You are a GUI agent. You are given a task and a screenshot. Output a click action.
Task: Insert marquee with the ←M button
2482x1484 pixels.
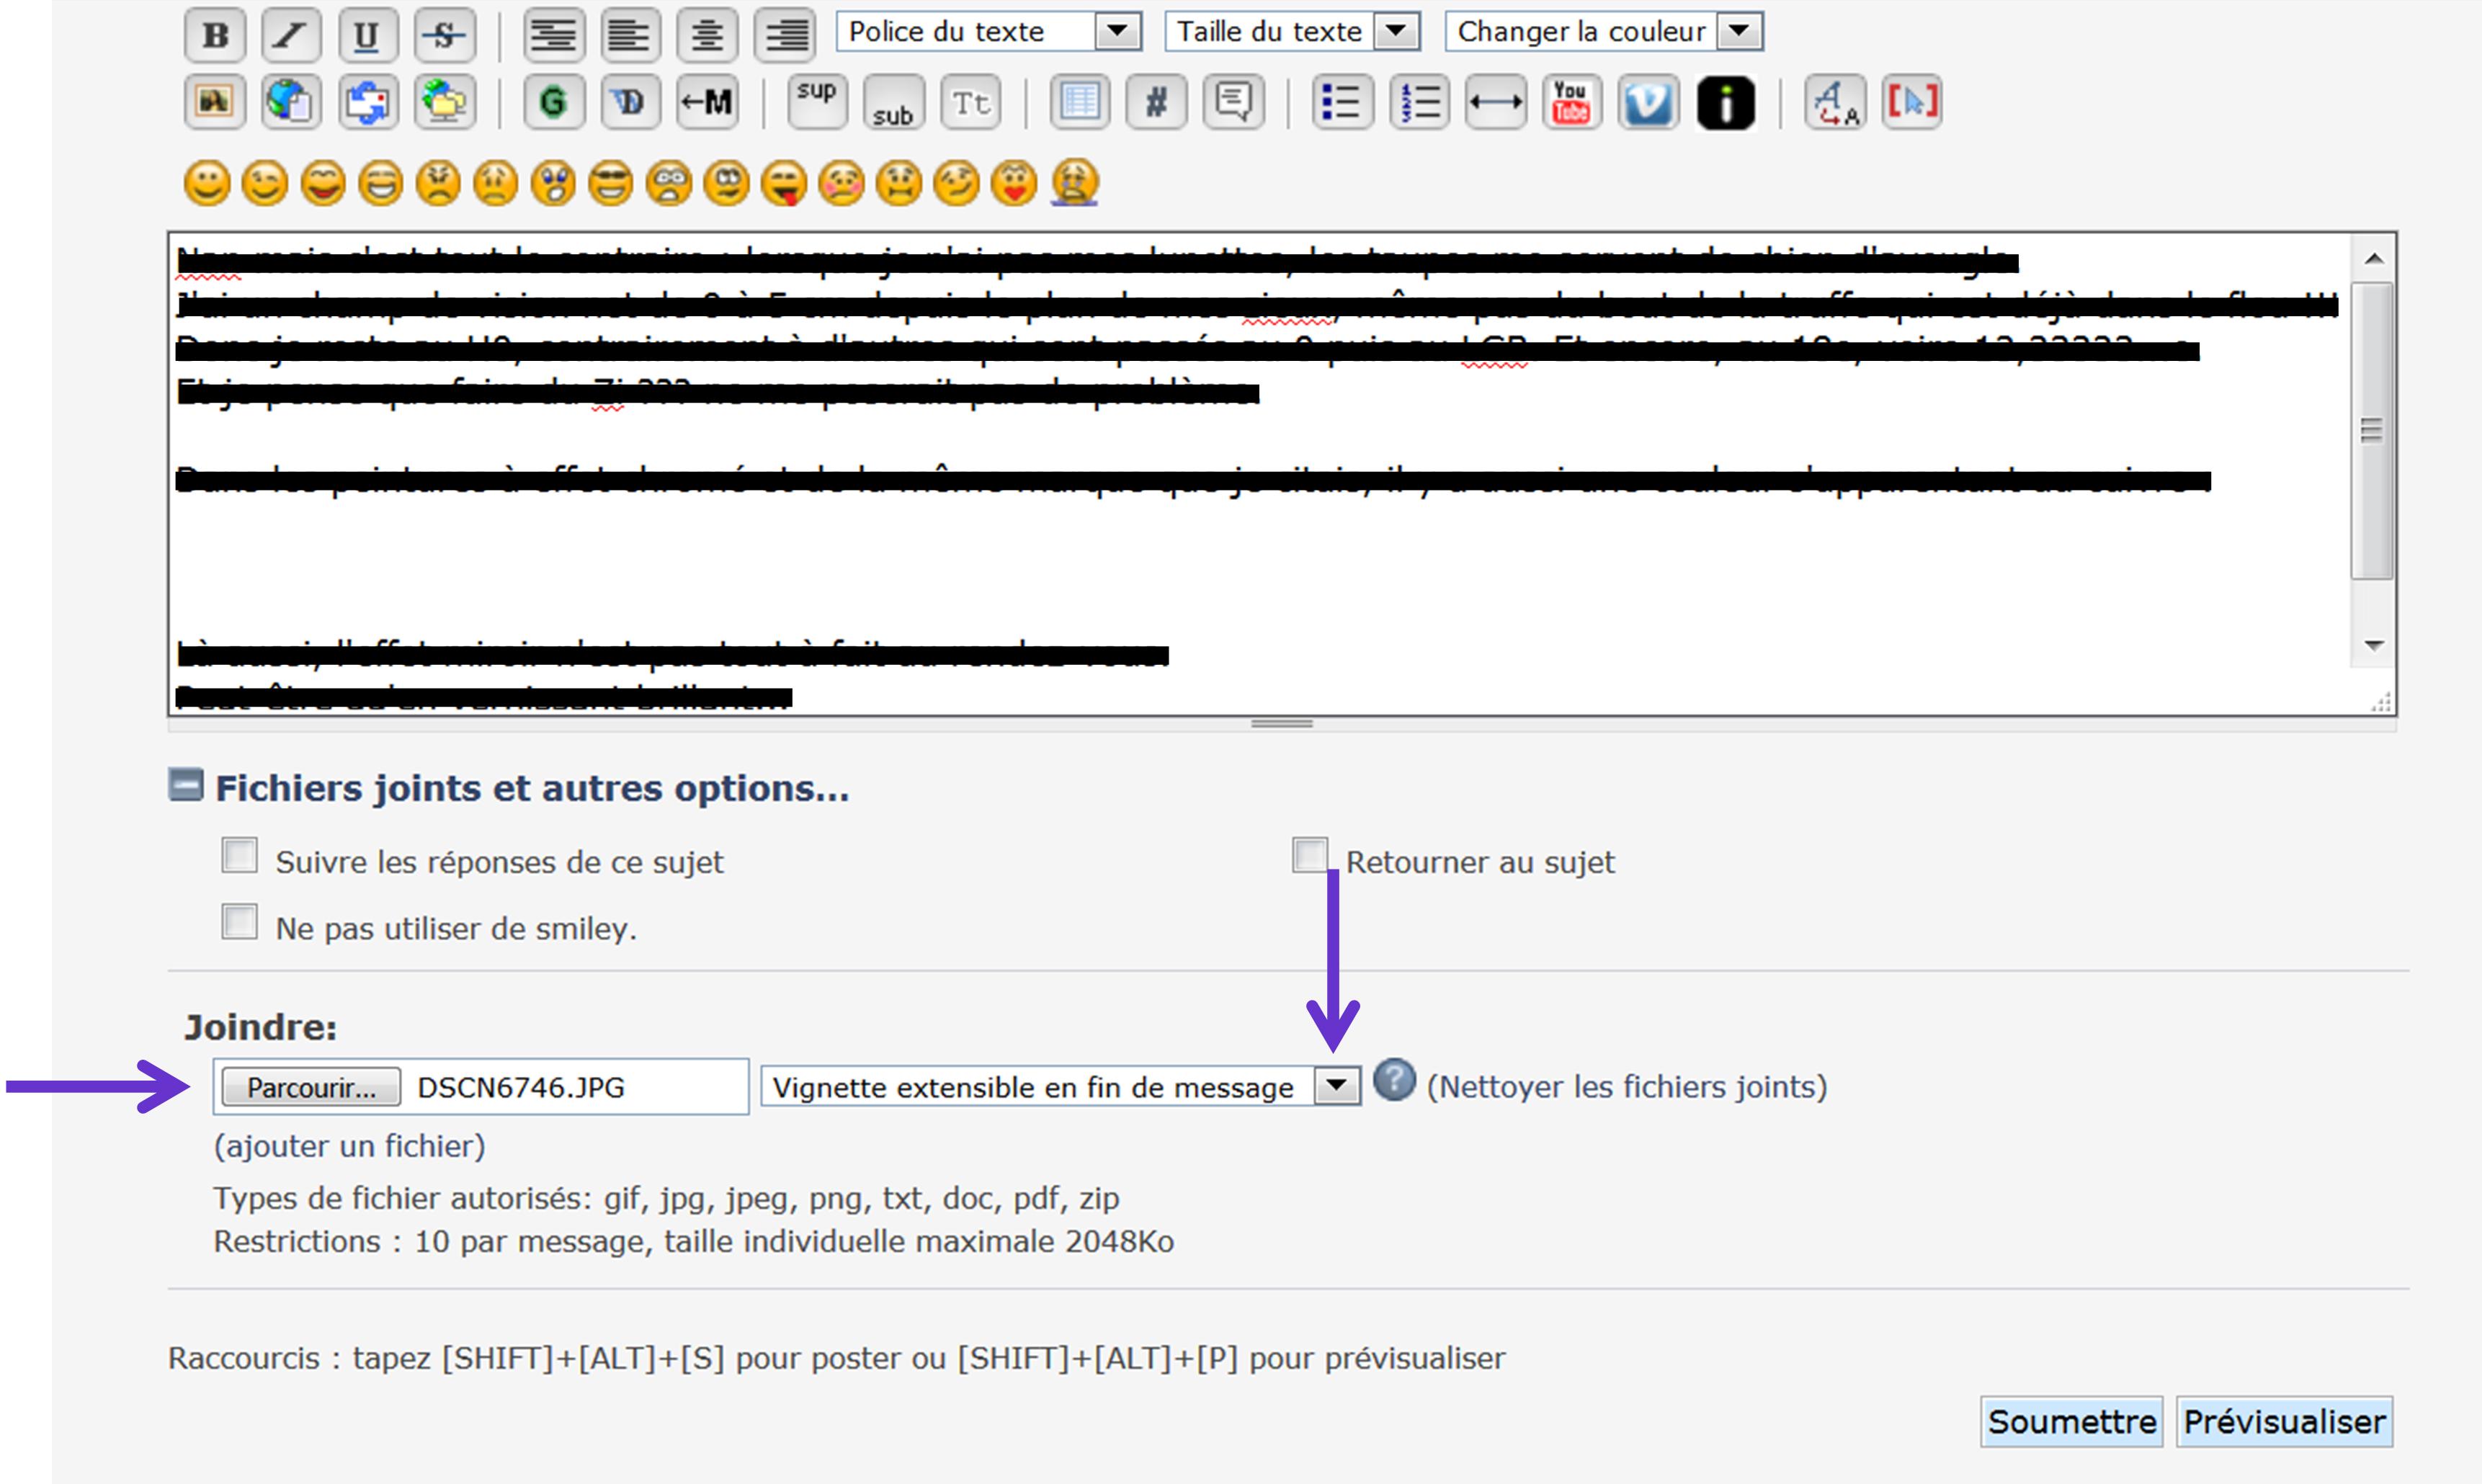click(707, 101)
